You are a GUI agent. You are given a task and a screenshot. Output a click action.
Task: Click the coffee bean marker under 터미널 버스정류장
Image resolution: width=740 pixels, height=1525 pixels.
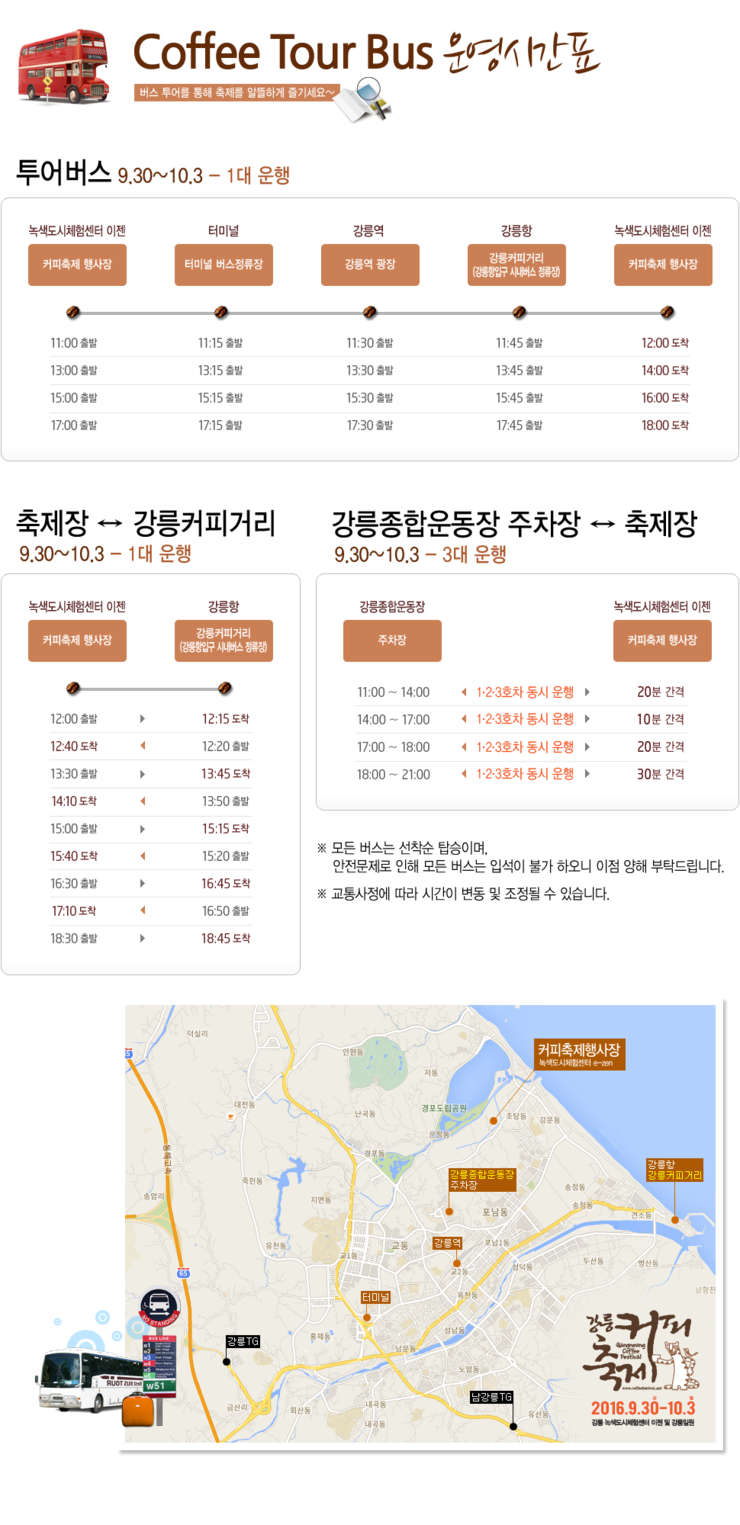(222, 313)
